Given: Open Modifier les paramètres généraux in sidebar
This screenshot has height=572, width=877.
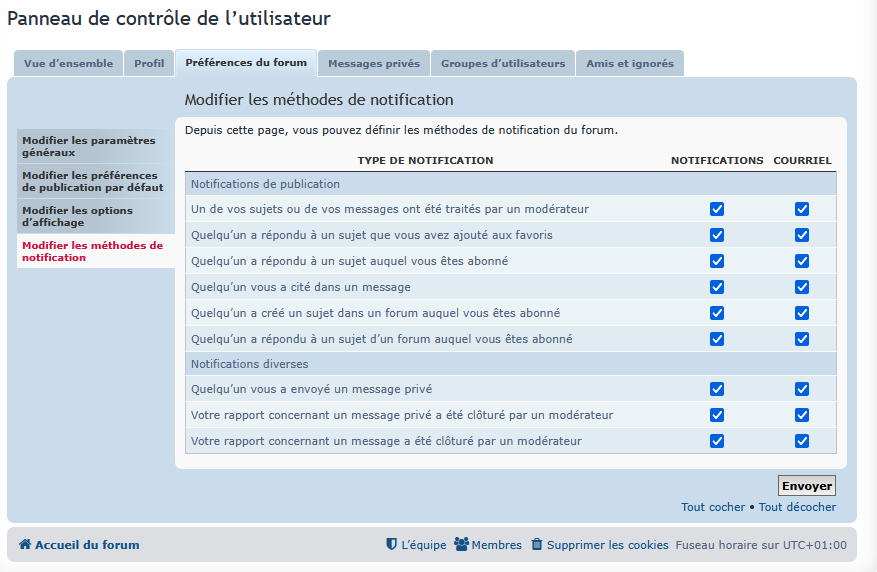Looking at the screenshot, I should 96,146.
